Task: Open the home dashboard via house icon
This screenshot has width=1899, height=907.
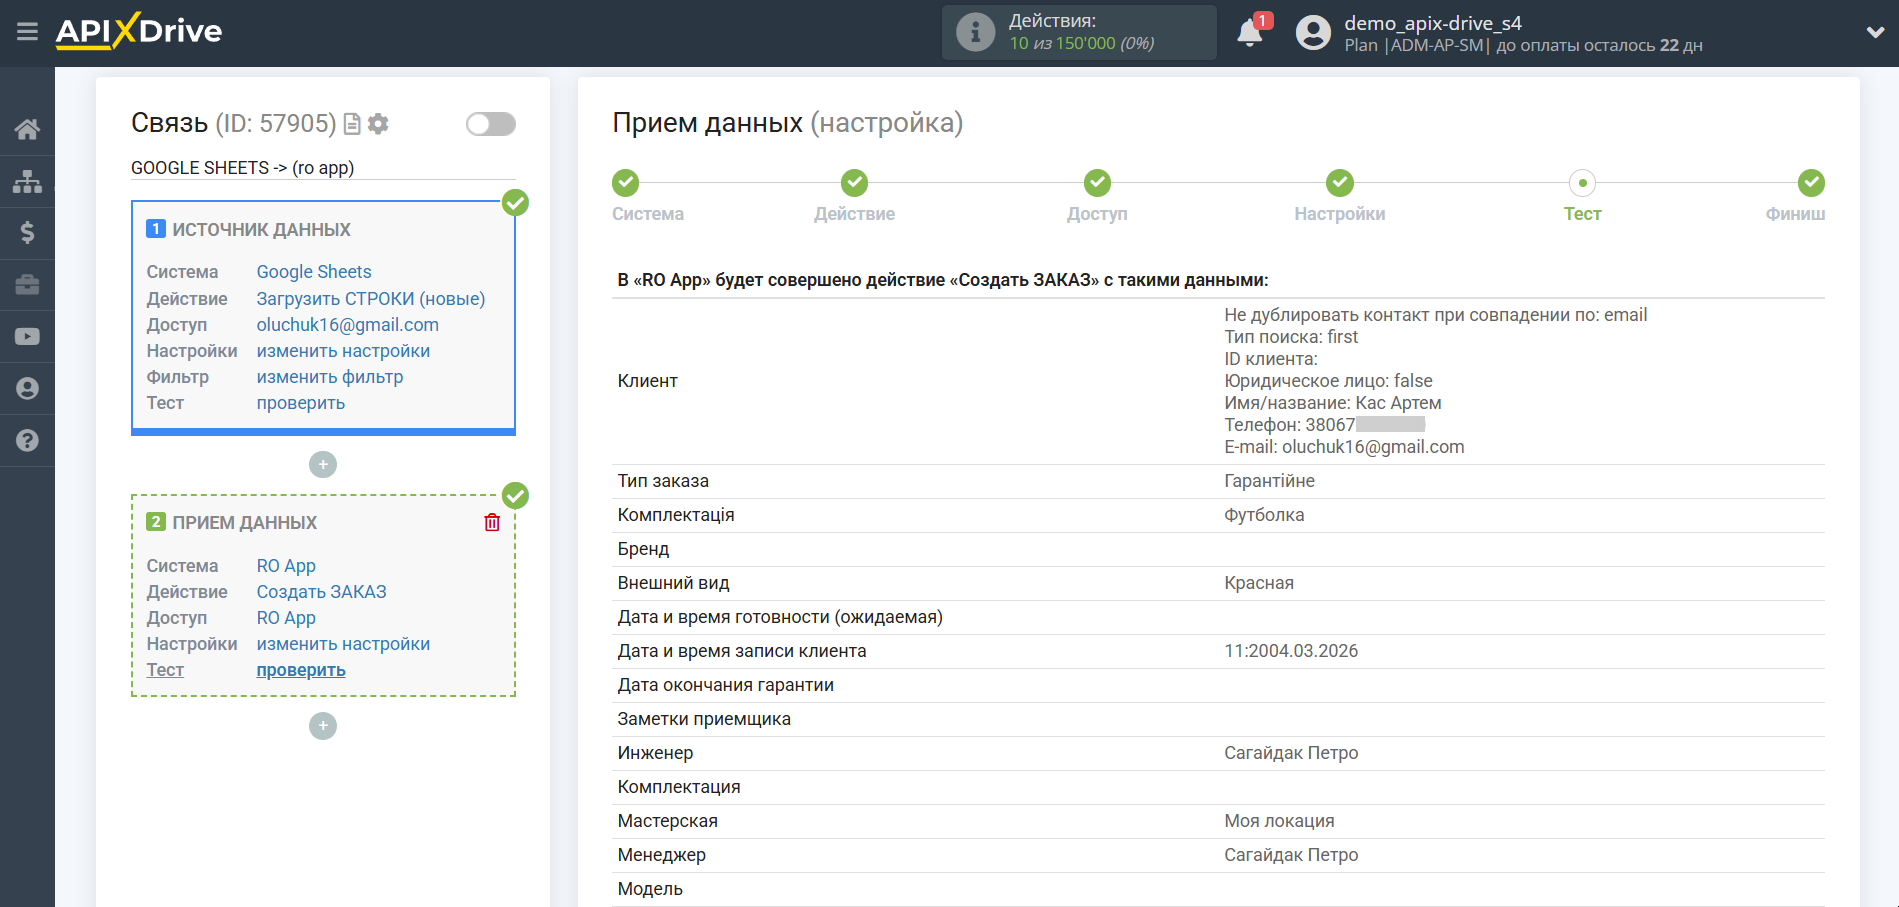Action: pyautogui.click(x=27, y=128)
